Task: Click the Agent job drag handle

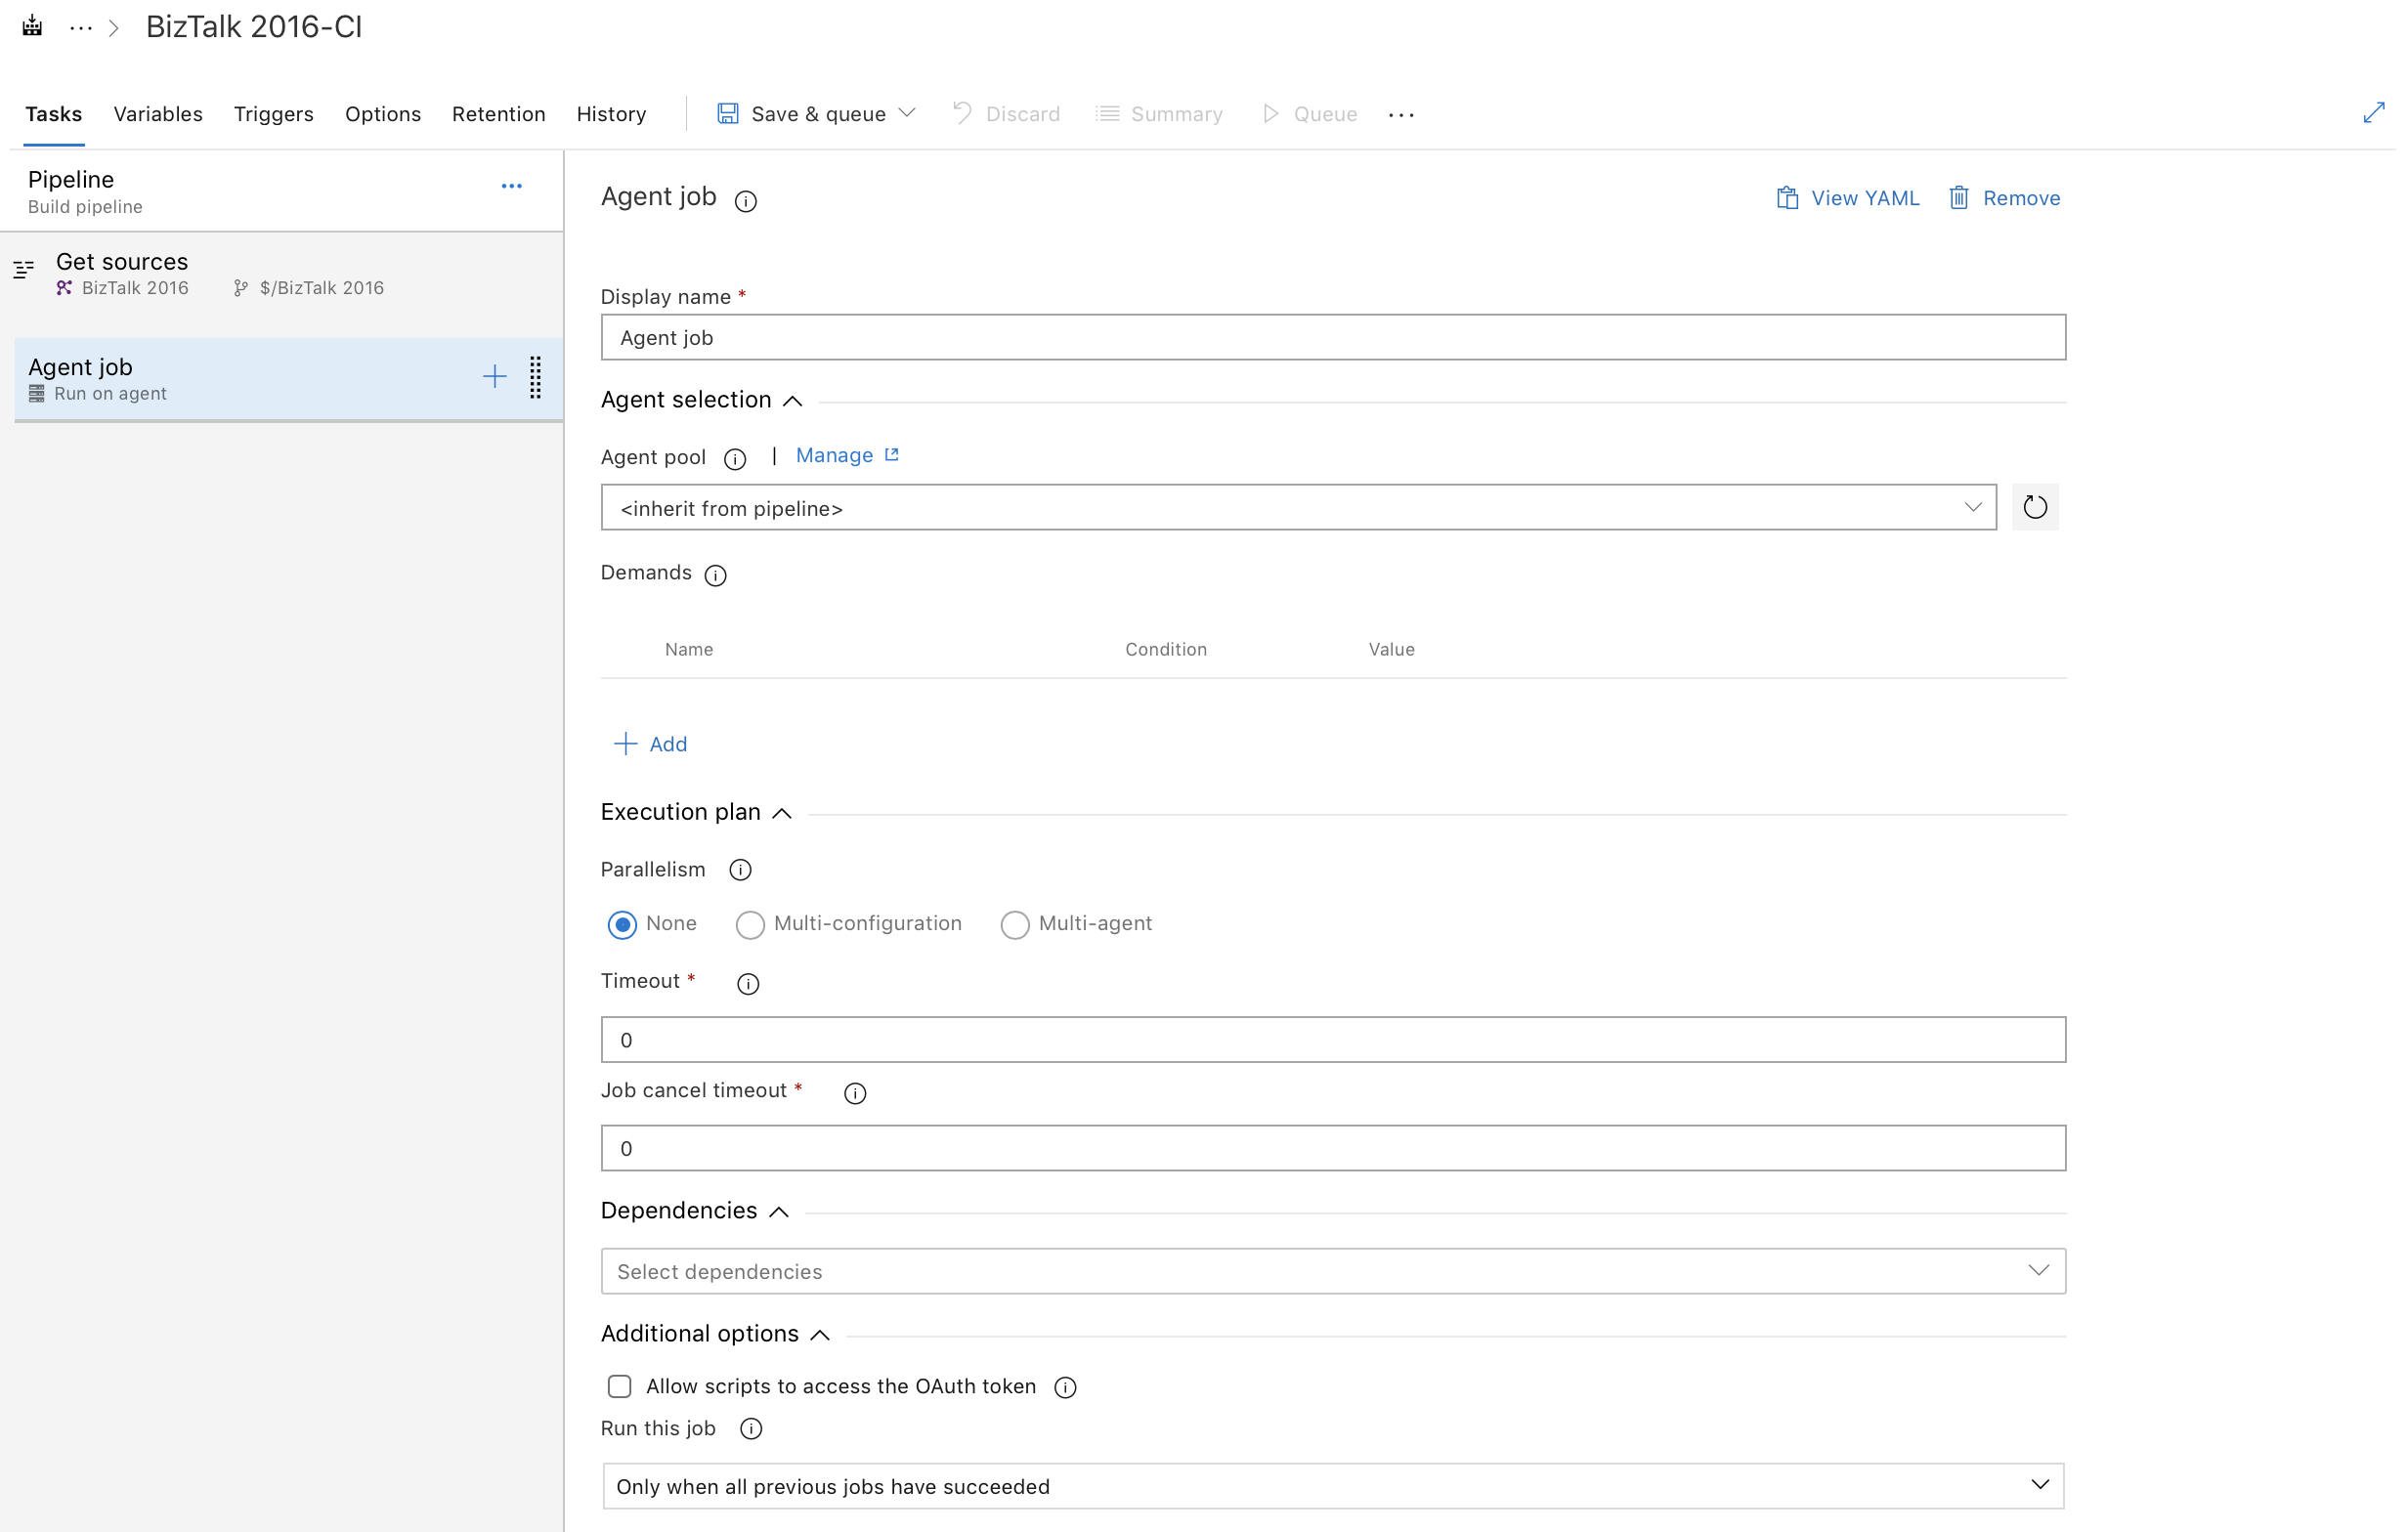Action: 535,377
